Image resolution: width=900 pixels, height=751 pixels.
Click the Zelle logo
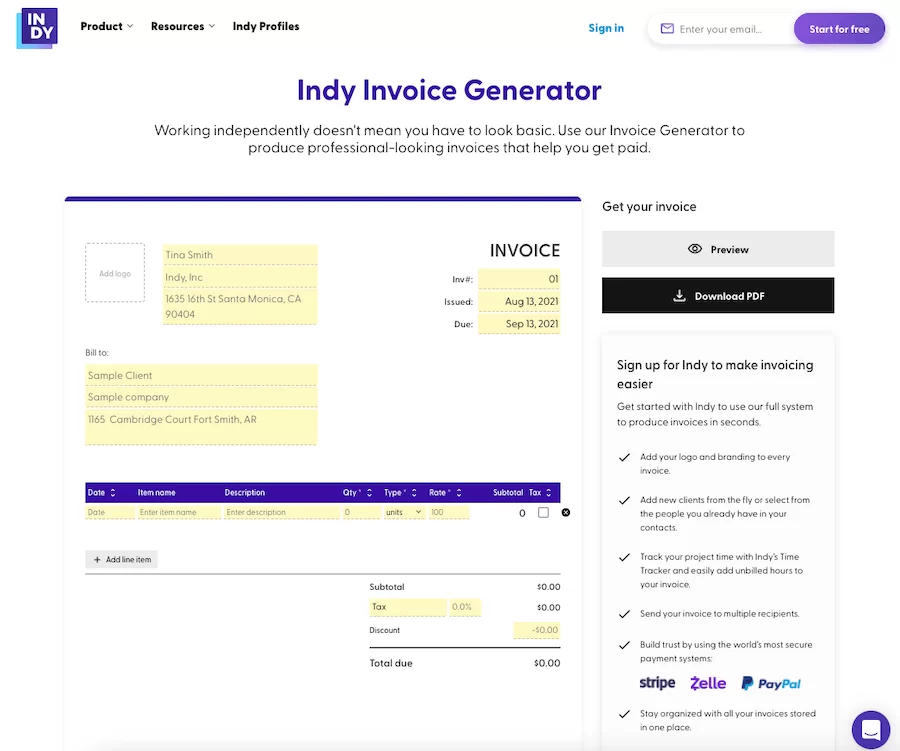coord(708,683)
